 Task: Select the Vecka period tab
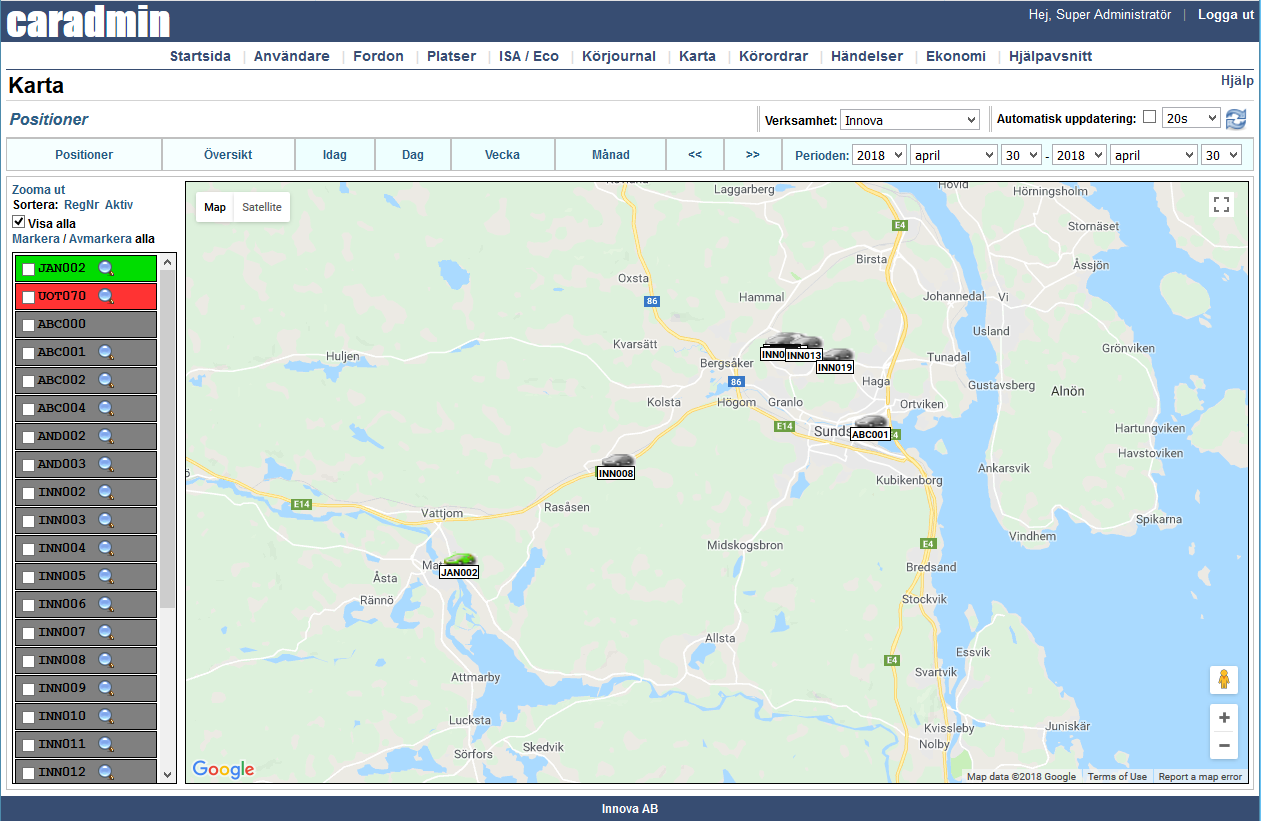pyautogui.click(x=502, y=155)
